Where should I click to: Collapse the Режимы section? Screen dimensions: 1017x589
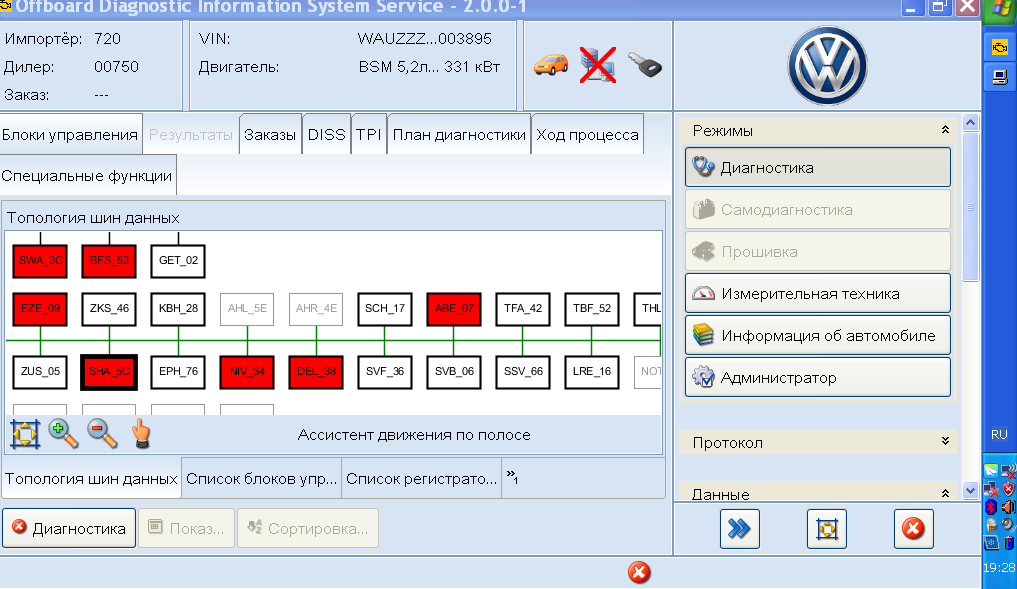[944, 131]
